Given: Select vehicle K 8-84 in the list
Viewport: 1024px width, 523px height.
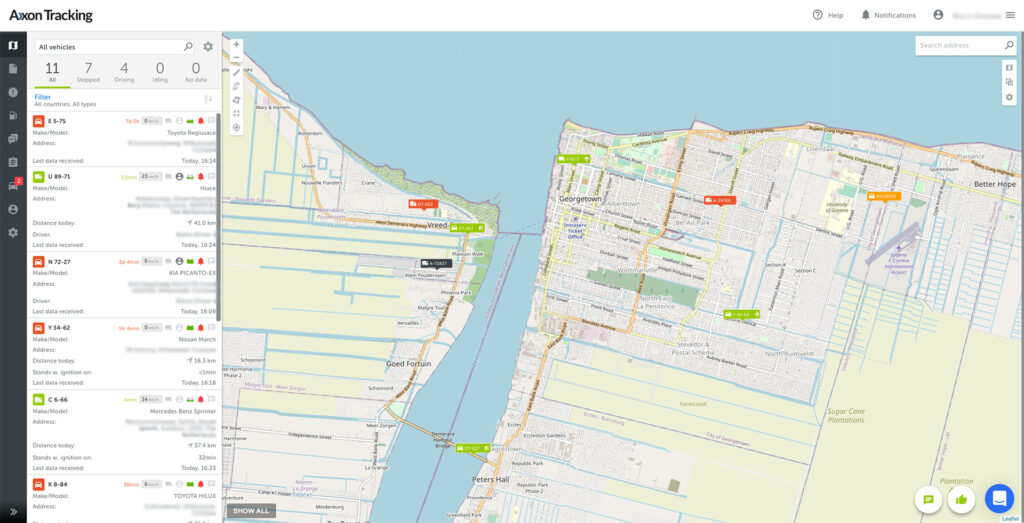Looking at the screenshot, I should [124, 499].
